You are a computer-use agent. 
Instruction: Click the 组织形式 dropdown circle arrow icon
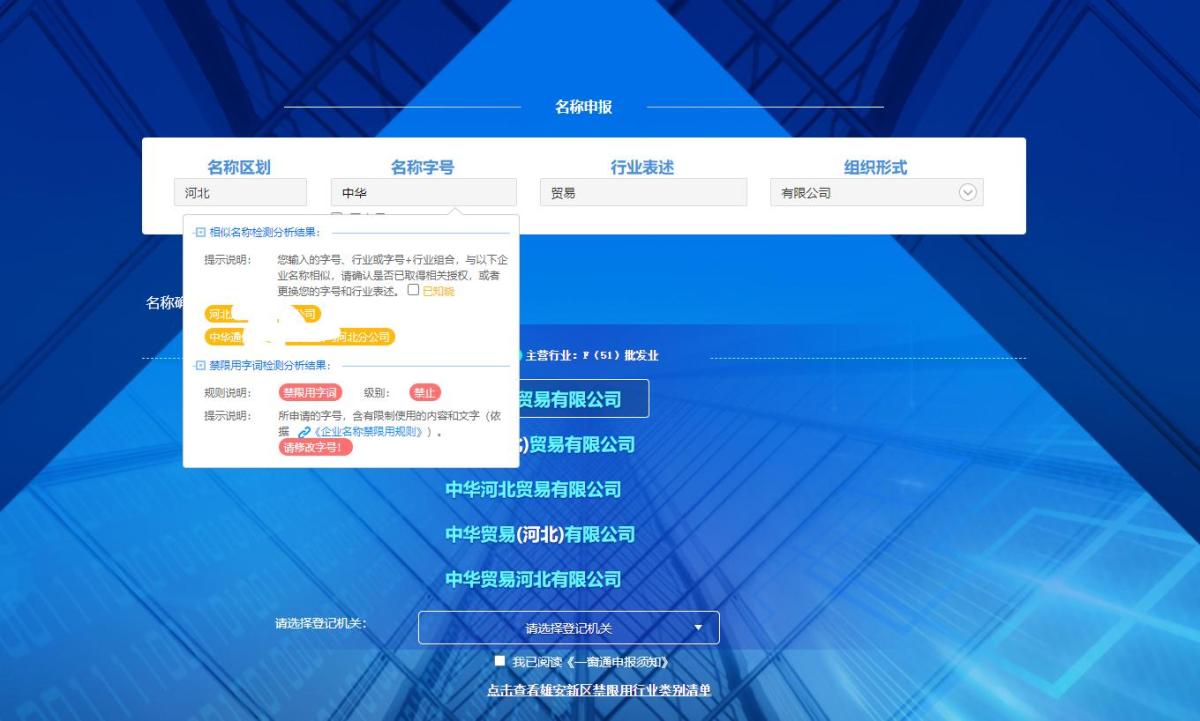[x=967, y=192]
